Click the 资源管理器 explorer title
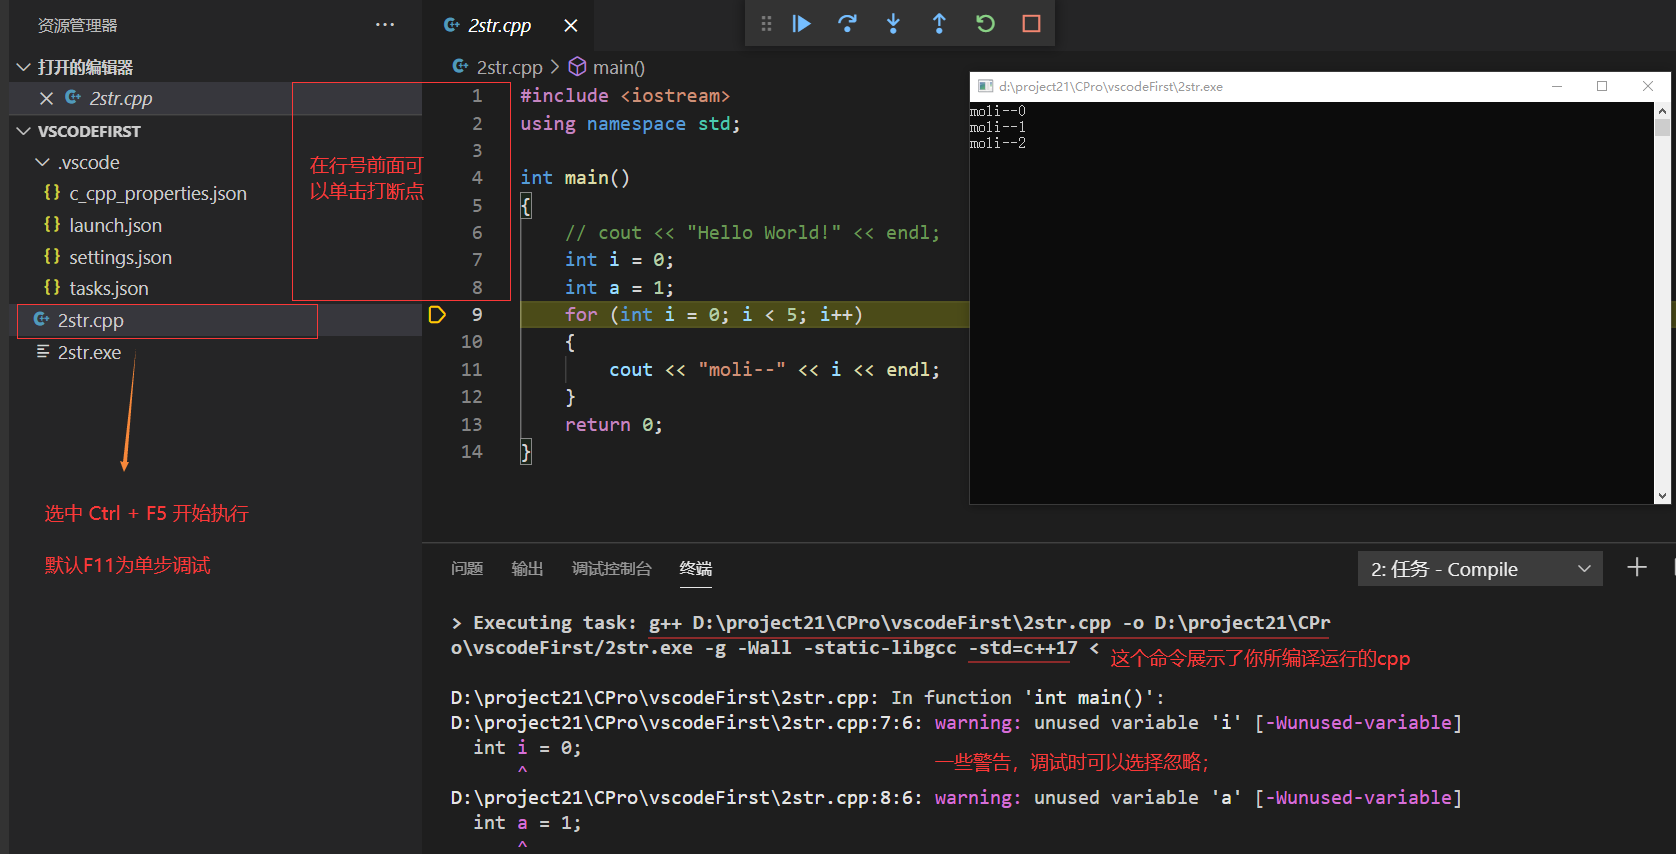1676x854 pixels. pos(77,25)
